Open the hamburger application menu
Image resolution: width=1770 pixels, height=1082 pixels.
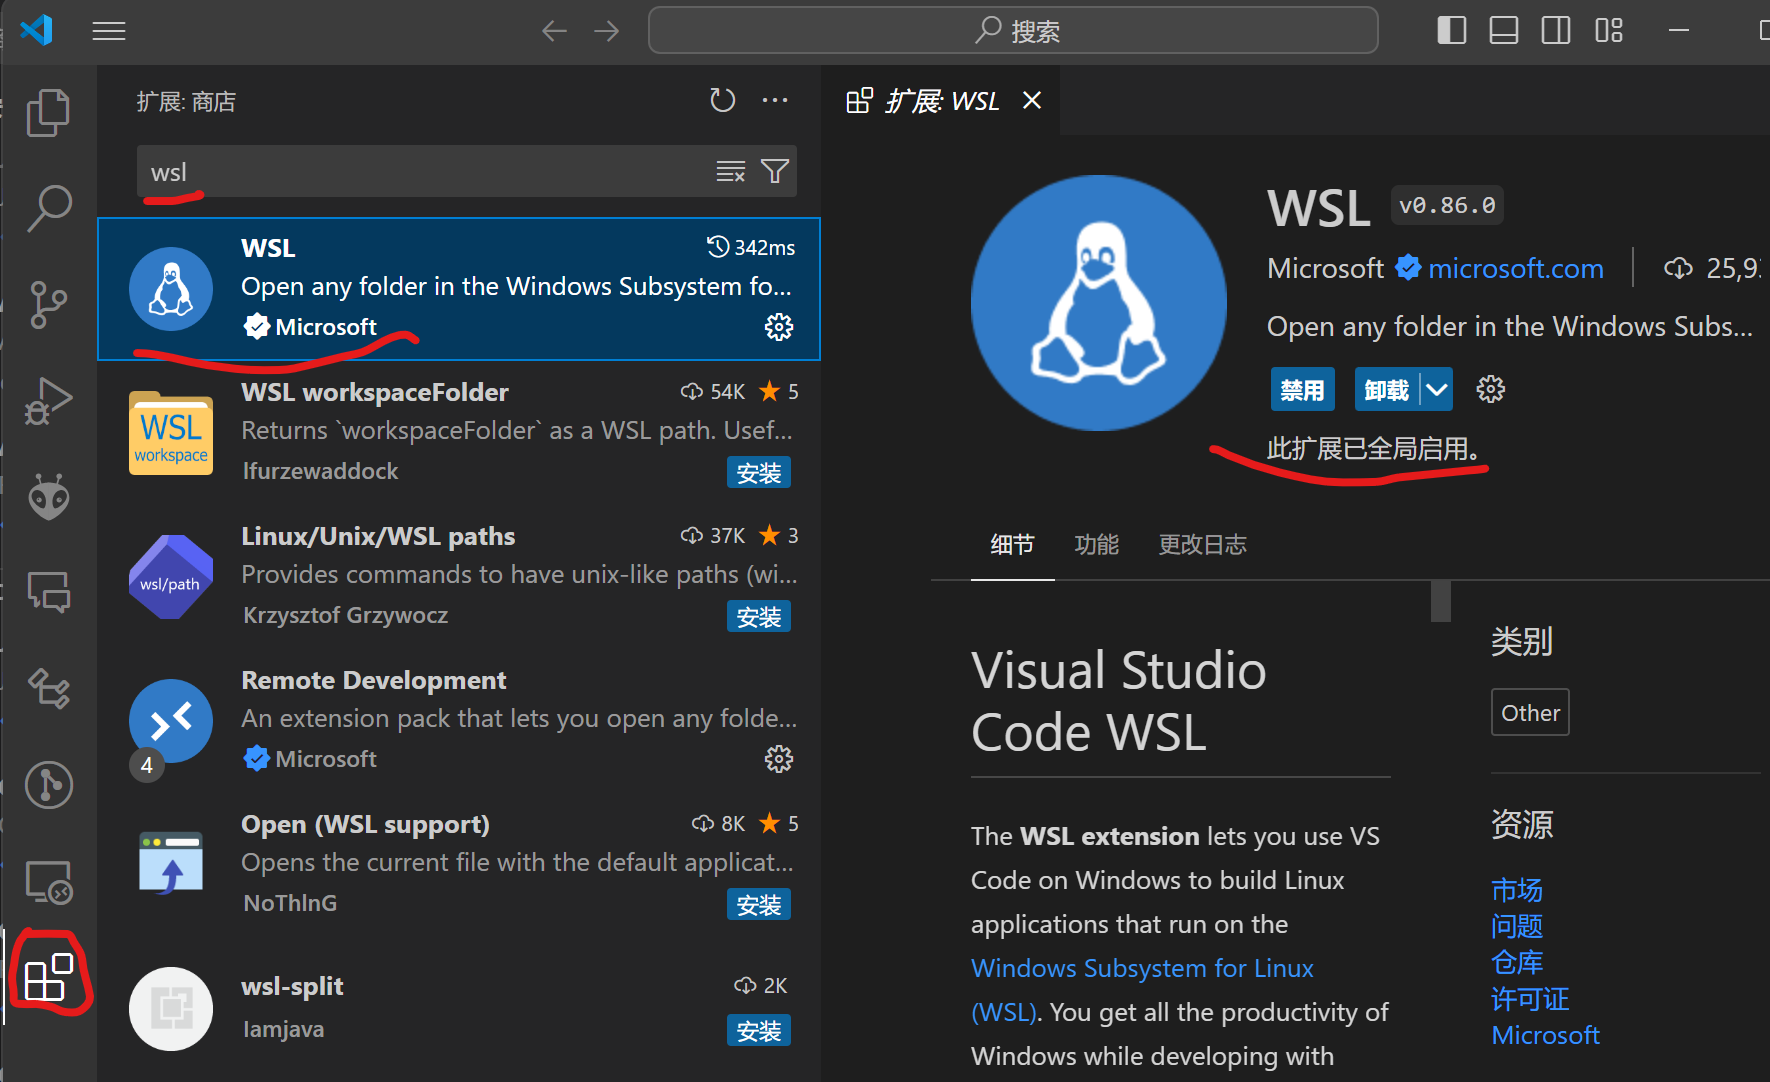coord(109,31)
